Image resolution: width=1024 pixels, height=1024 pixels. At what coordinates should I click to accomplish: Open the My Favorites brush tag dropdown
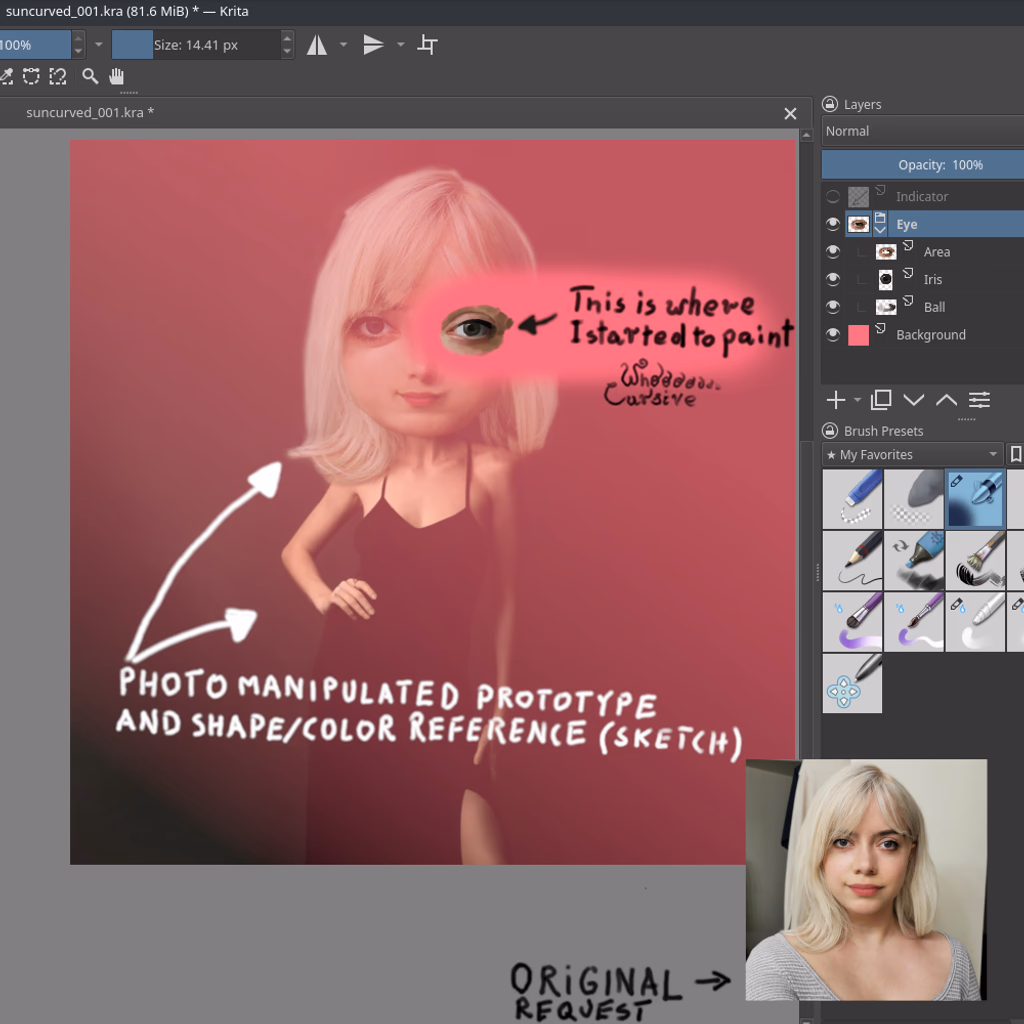pos(912,455)
